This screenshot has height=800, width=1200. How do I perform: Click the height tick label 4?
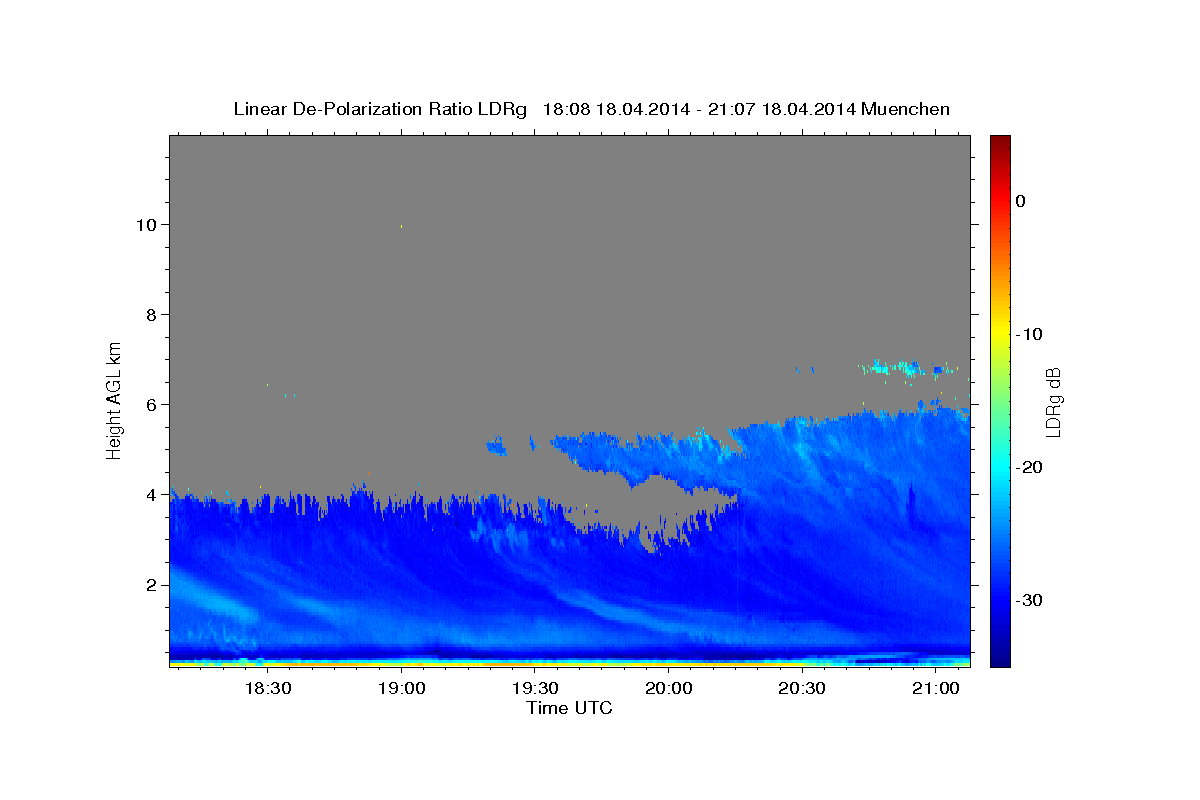153,494
